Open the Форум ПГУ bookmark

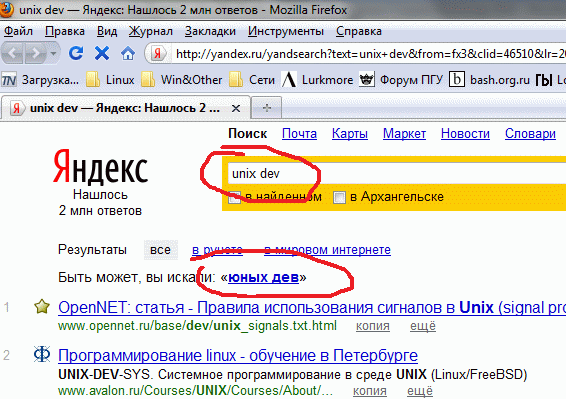(x=401, y=80)
